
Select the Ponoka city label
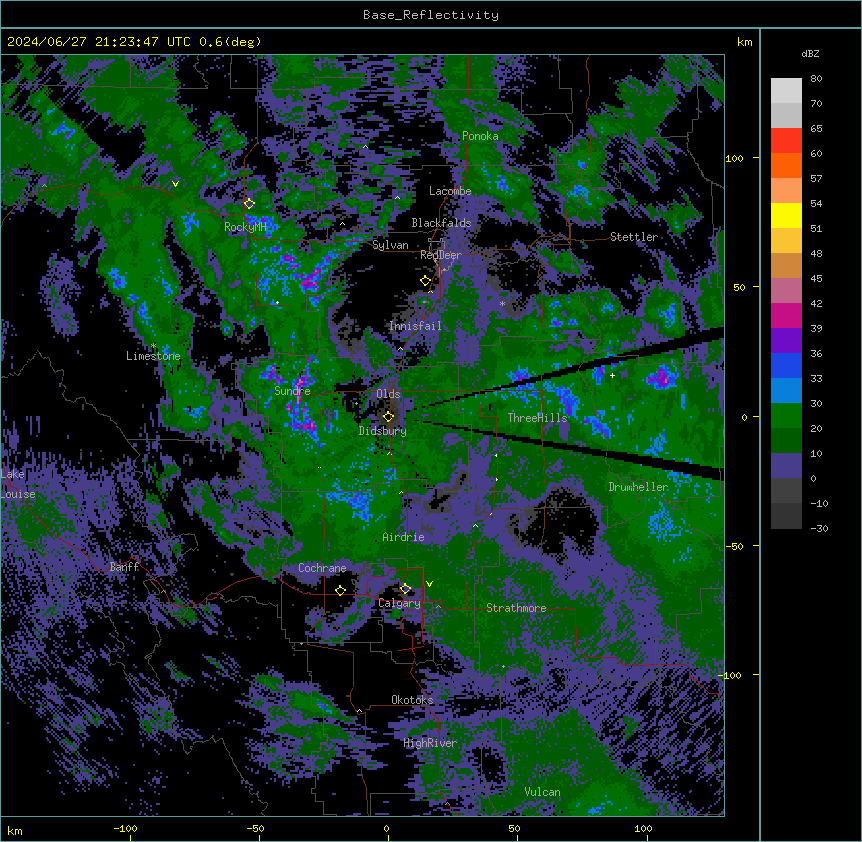tap(480, 136)
